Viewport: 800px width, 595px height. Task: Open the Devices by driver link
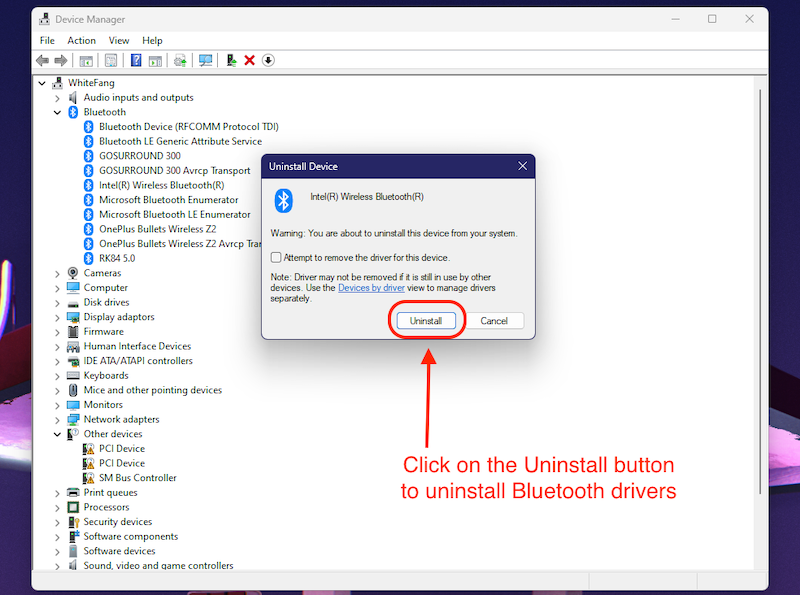tap(371, 288)
